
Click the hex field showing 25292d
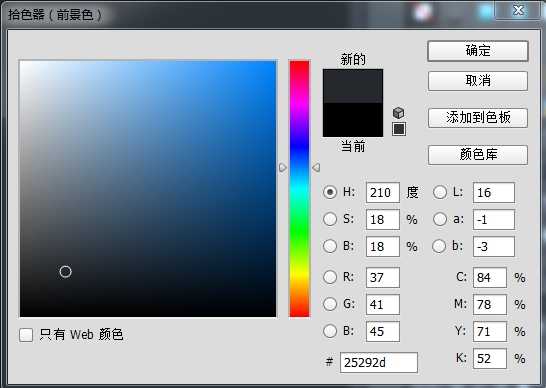(379, 363)
